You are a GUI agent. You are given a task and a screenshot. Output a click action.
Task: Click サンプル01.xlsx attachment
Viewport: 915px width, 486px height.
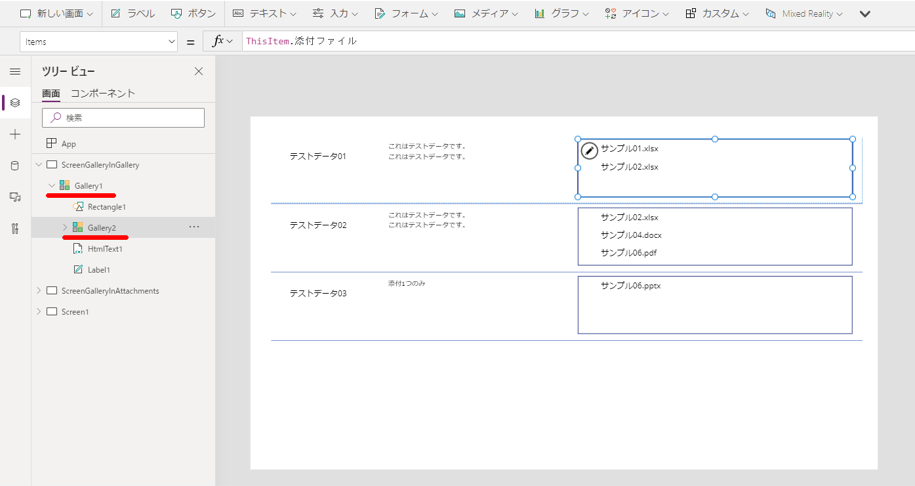coord(630,149)
